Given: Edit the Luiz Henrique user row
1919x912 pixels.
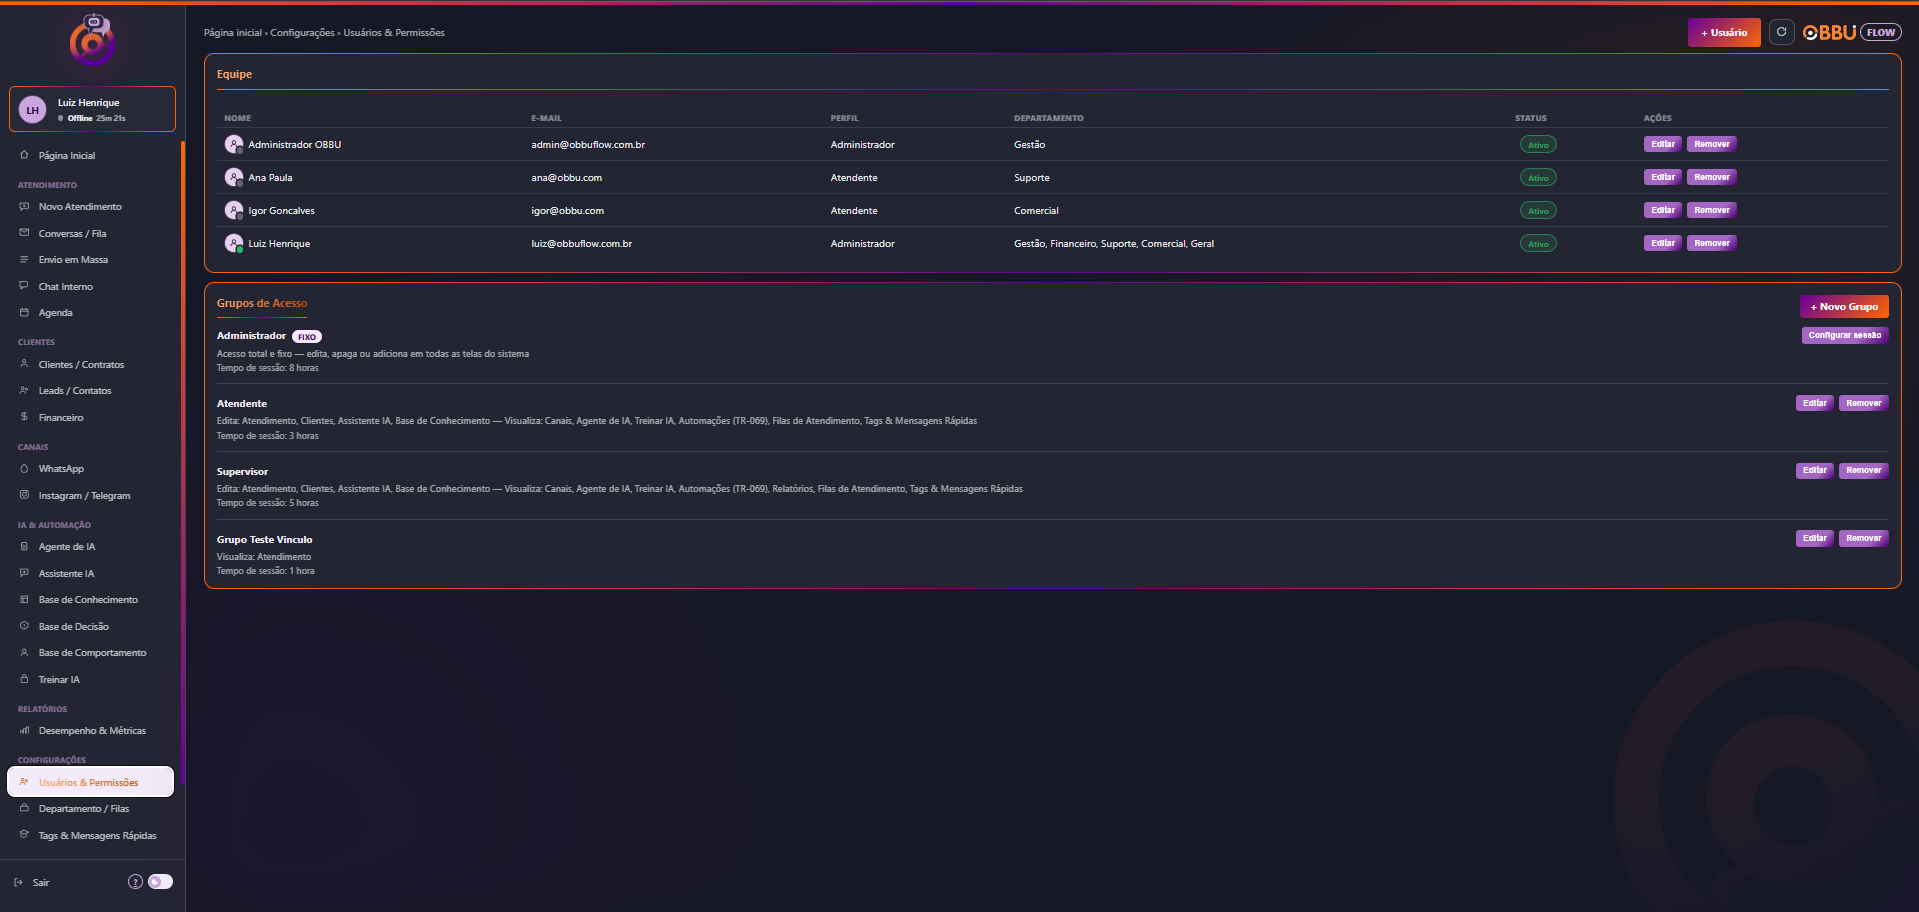Looking at the screenshot, I should click(x=1663, y=243).
